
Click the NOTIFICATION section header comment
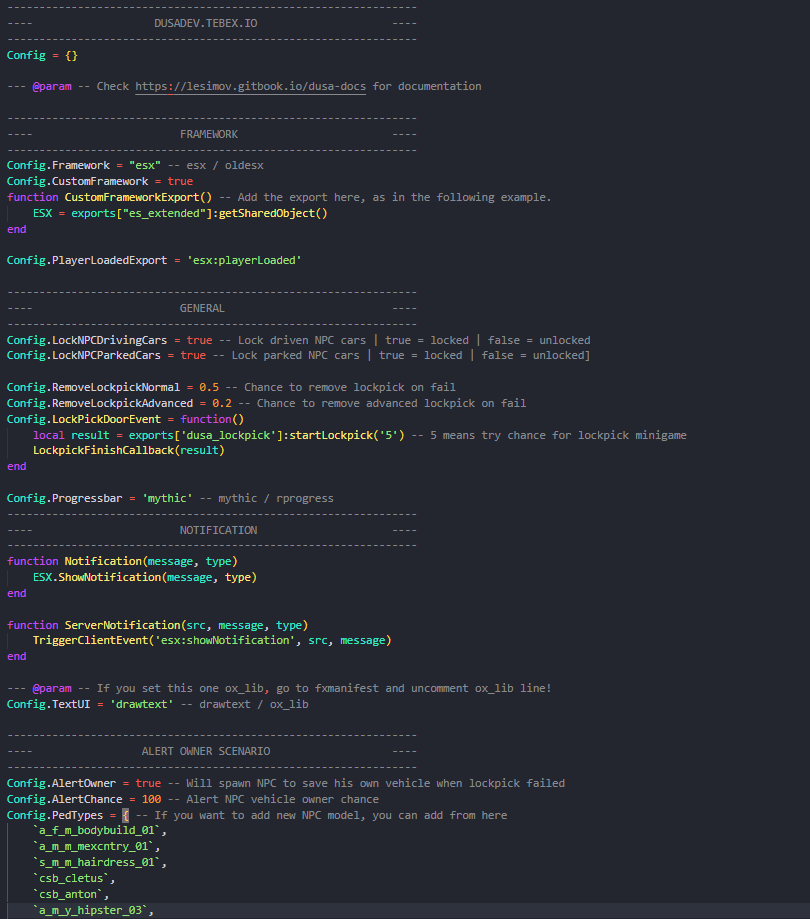point(219,530)
